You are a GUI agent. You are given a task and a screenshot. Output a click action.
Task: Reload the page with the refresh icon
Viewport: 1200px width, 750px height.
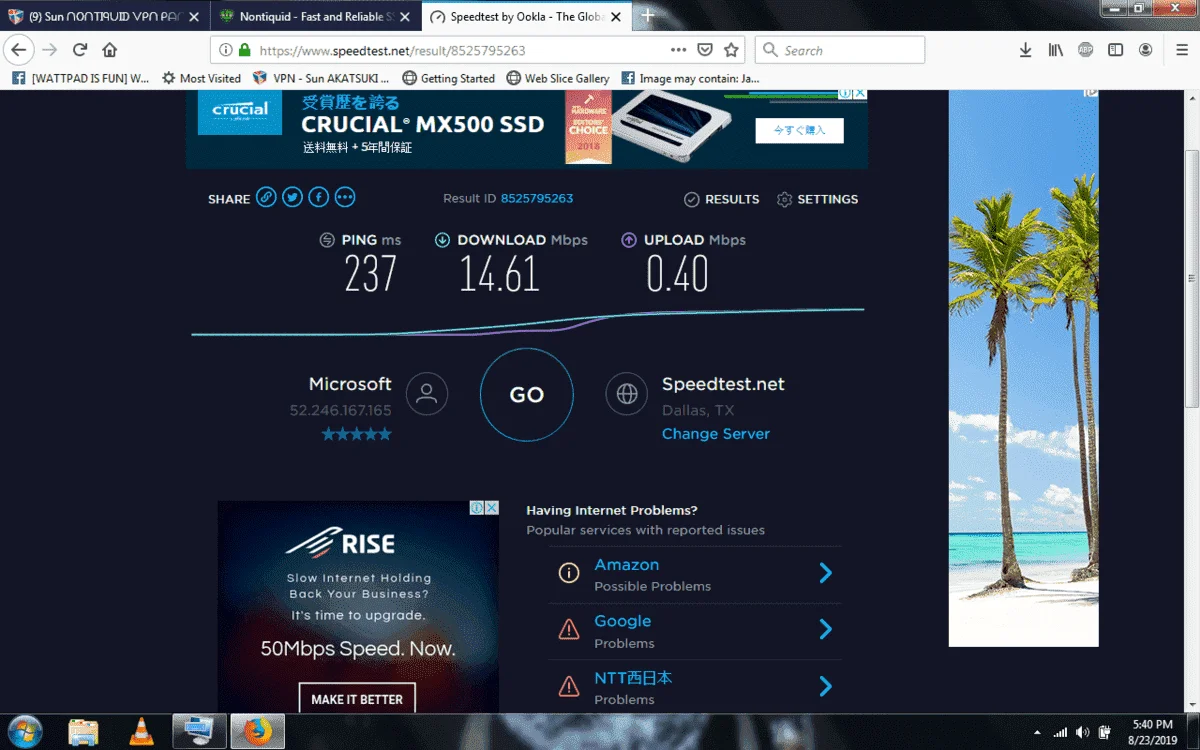point(80,50)
